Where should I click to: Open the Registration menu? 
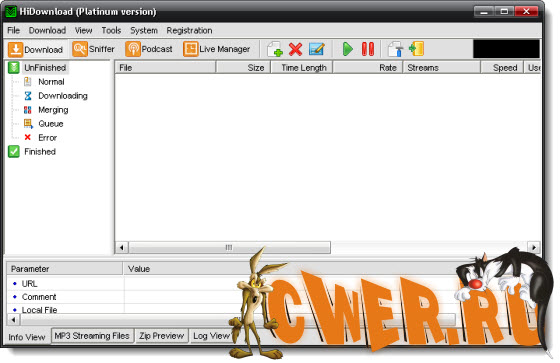pyautogui.click(x=189, y=30)
